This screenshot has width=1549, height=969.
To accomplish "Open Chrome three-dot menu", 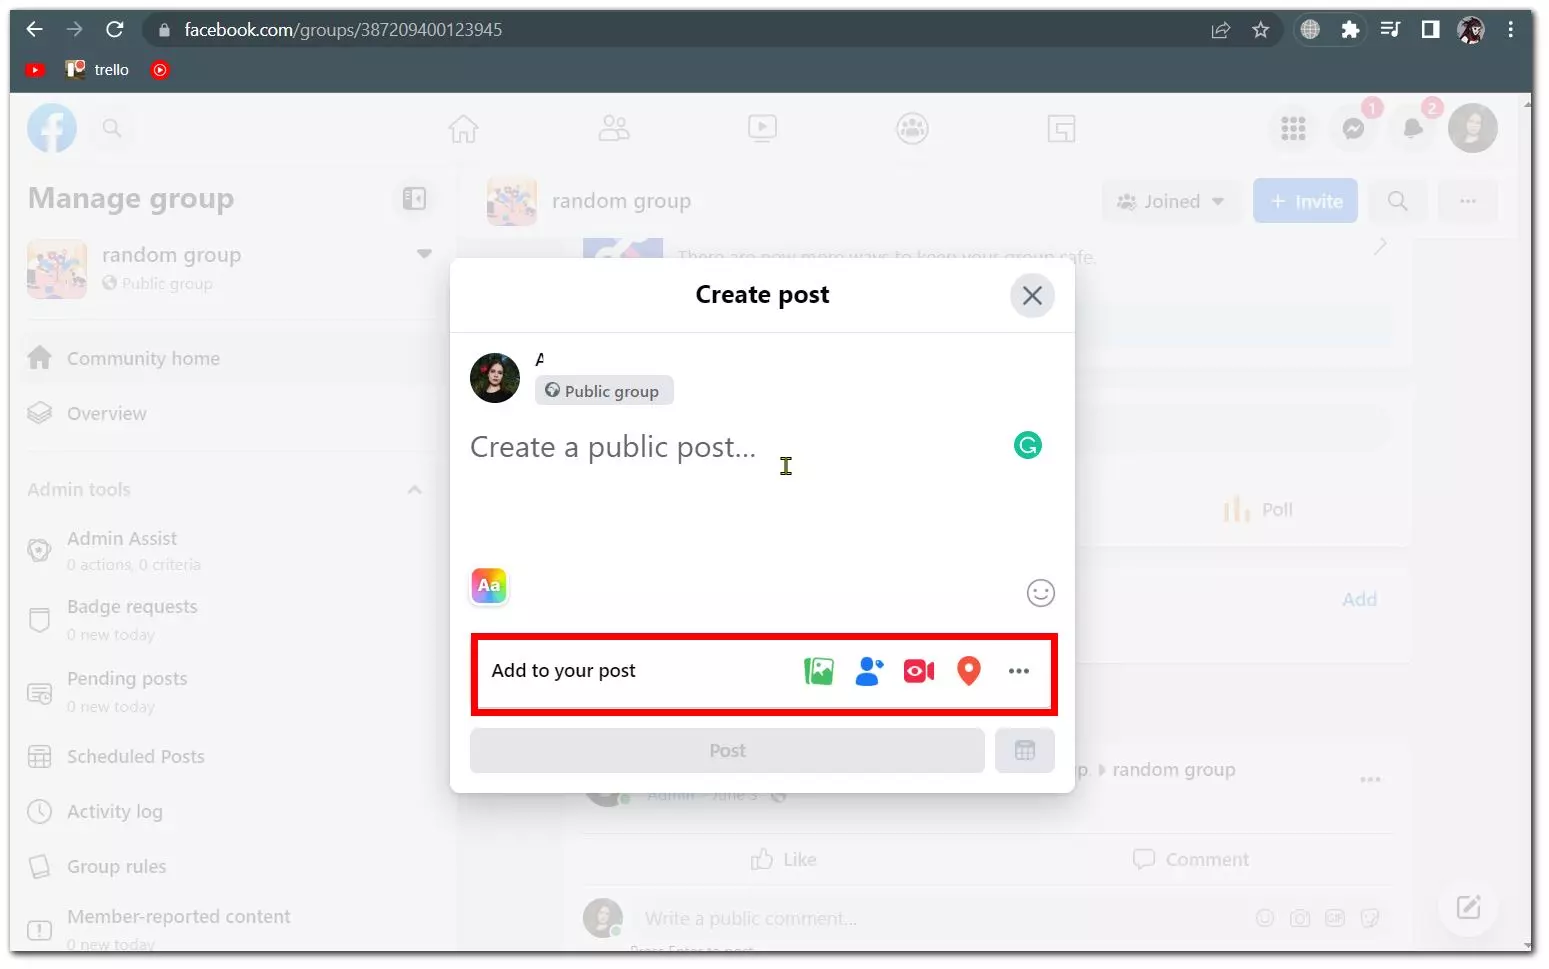I will pos(1511,30).
